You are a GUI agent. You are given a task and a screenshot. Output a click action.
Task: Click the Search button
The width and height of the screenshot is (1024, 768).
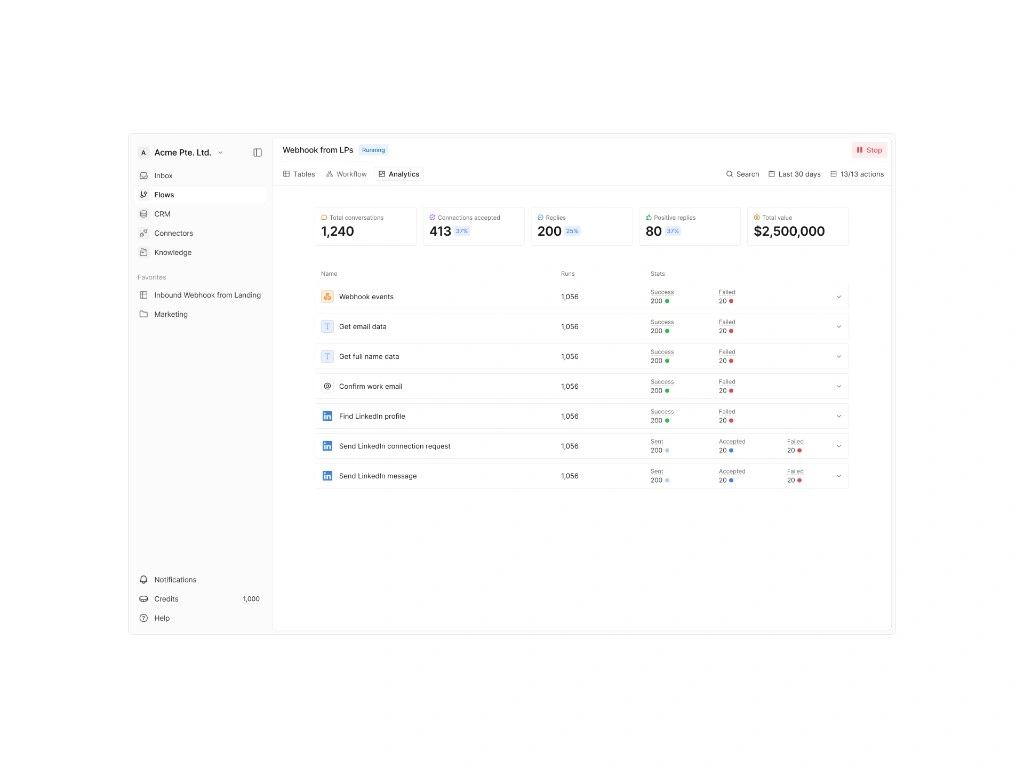click(x=743, y=174)
